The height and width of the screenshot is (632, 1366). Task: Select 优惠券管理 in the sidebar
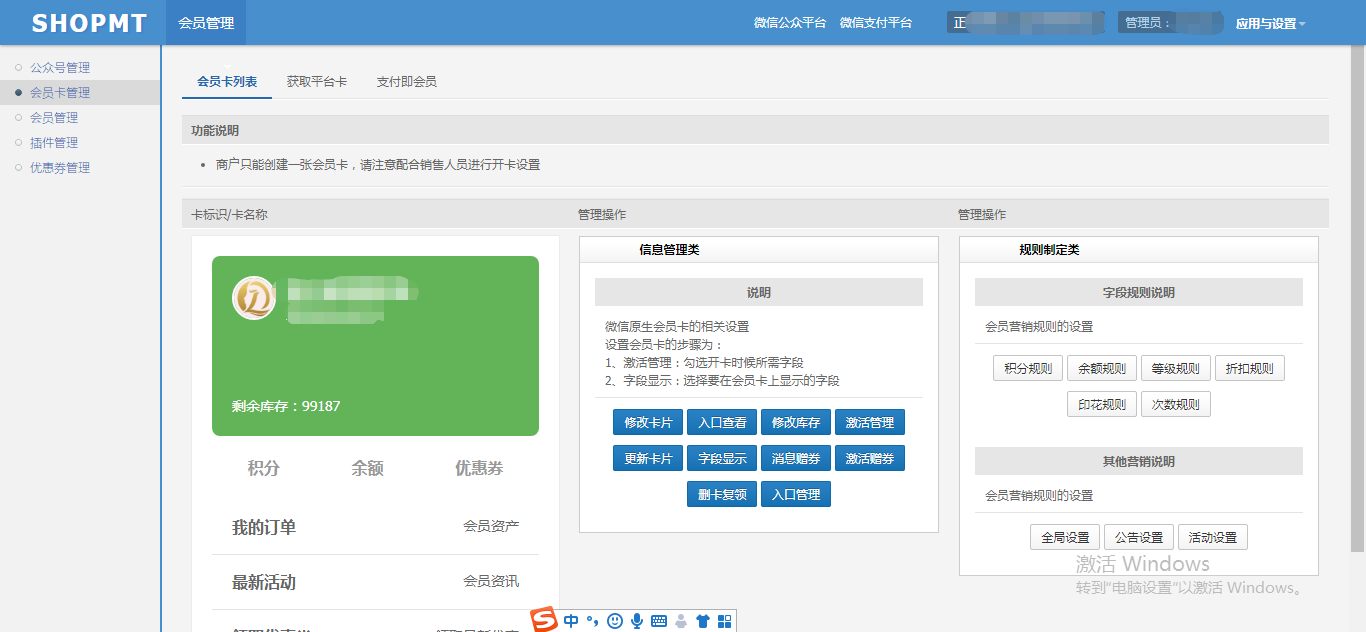[60, 168]
